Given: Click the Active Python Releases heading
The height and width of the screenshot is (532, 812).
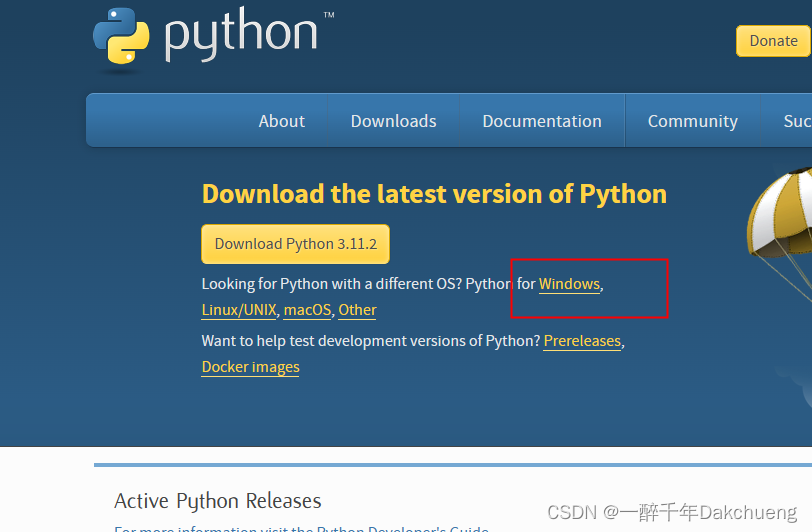Looking at the screenshot, I should click(218, 501).
